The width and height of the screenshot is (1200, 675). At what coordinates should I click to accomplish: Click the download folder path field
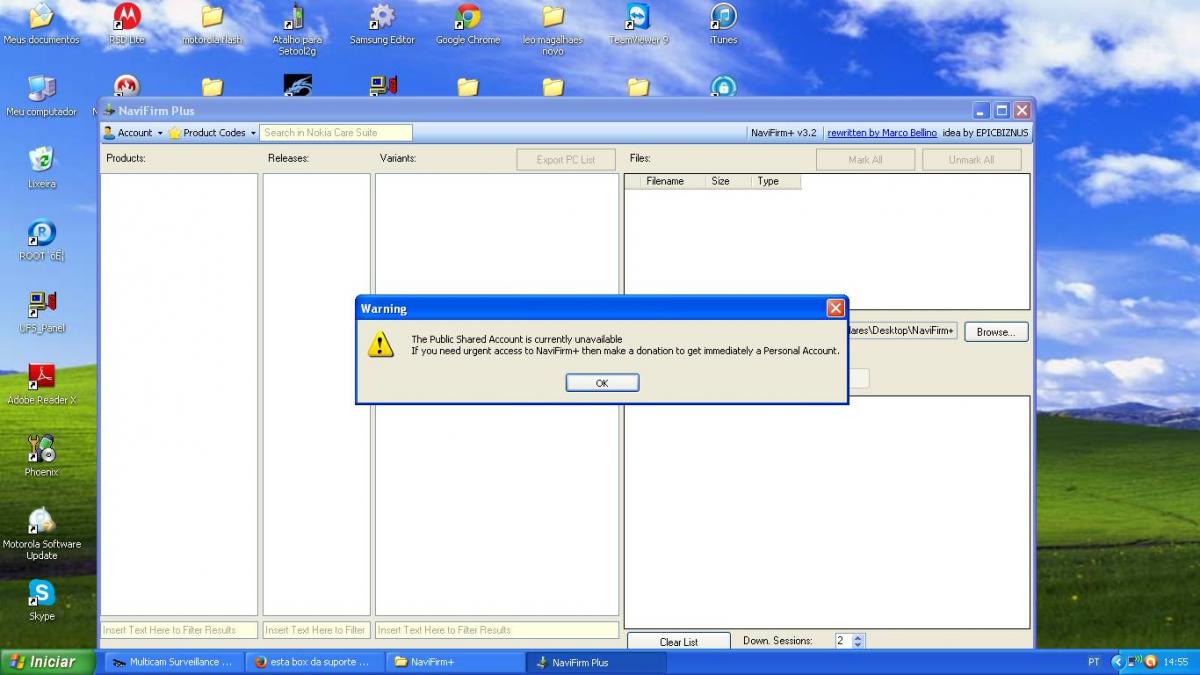point(903,330)
